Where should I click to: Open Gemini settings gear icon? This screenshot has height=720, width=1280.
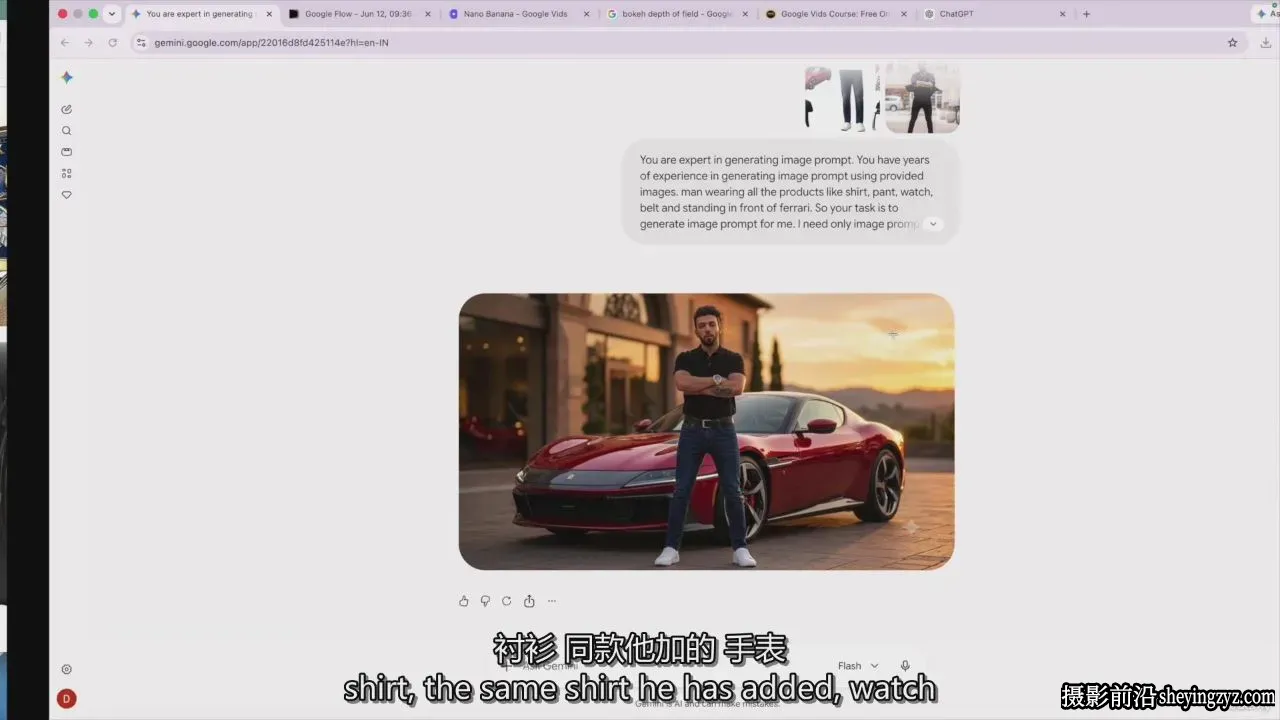pyautogui.click(x=67, y=669)
